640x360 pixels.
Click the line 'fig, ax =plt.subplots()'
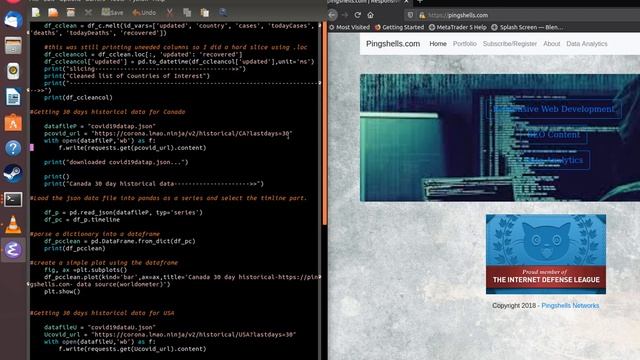[85, 270]
